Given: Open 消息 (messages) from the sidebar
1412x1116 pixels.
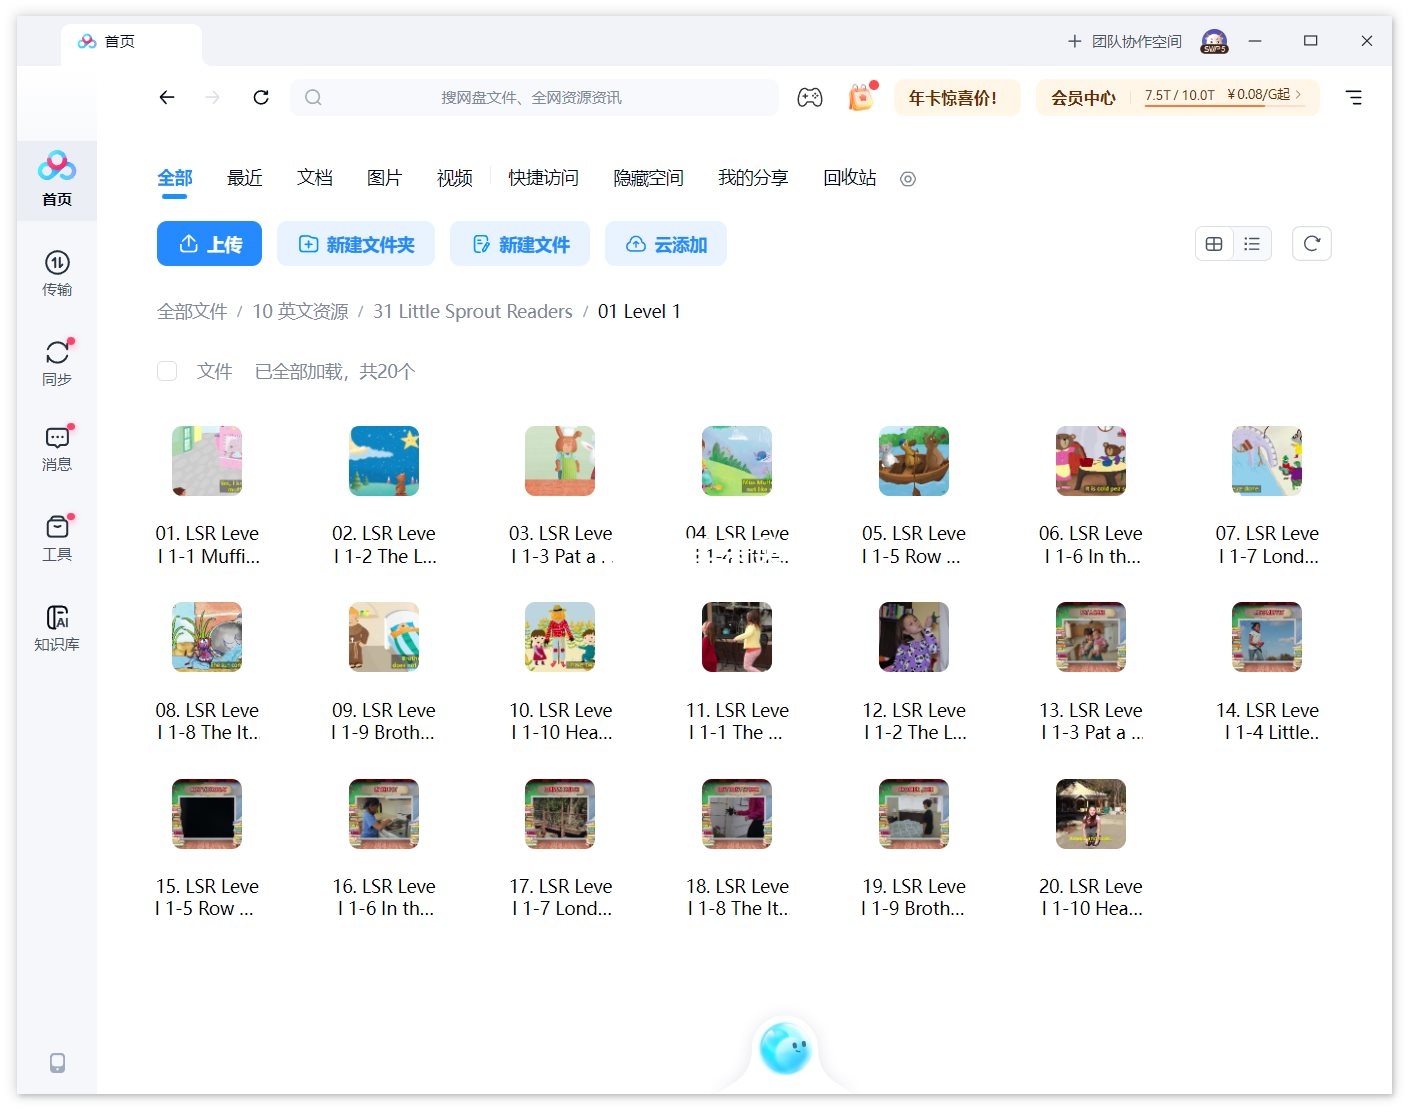Looking at the screenshot, I should tap(57, 448).
